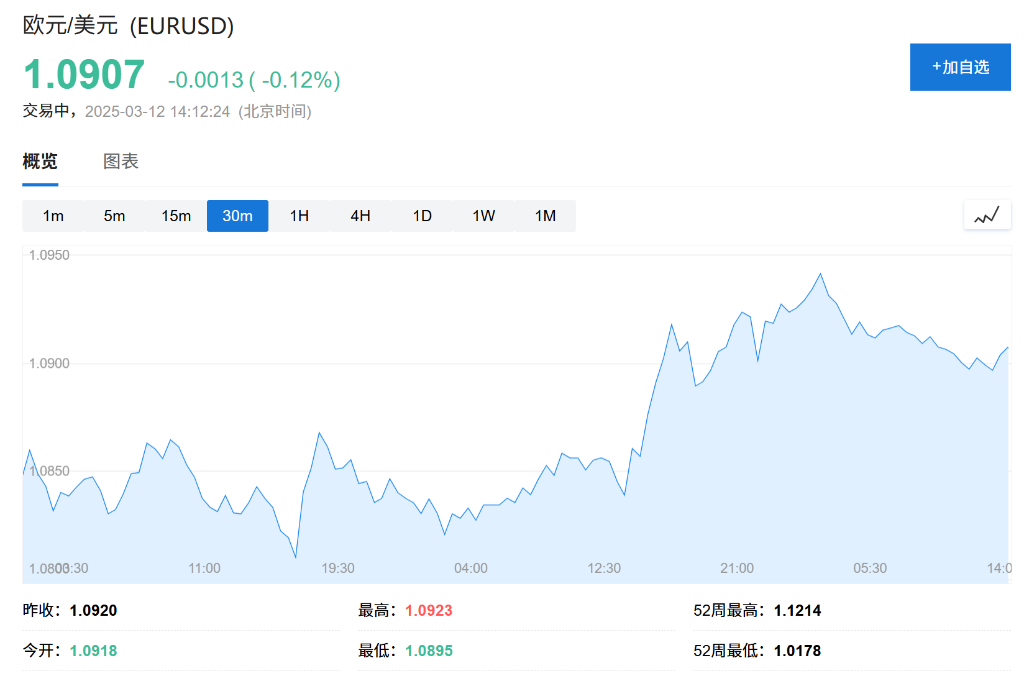Click the 欧元/美元 (EURUSD) title
Image resolution: width=1024 pixels, height=675 pixels.
pyautogui.click(x=129, y=26)
